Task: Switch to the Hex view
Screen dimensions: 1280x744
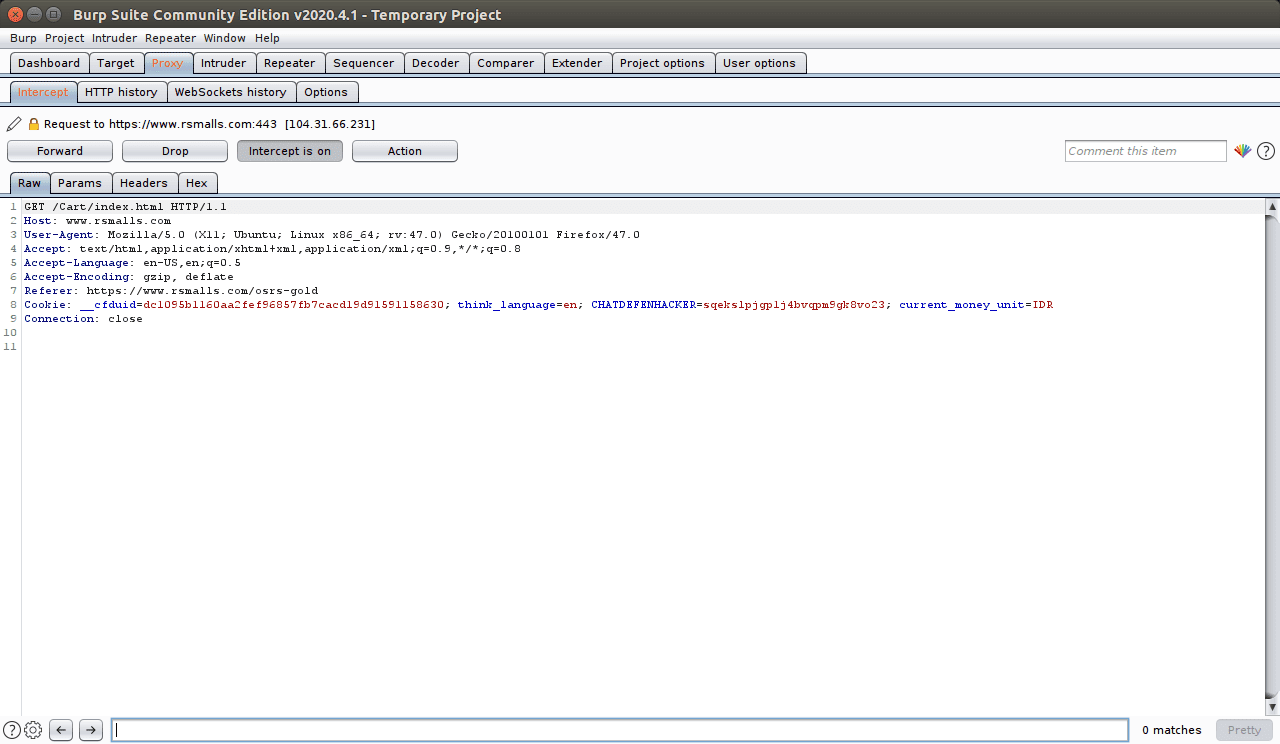Action: coord(197,183)
